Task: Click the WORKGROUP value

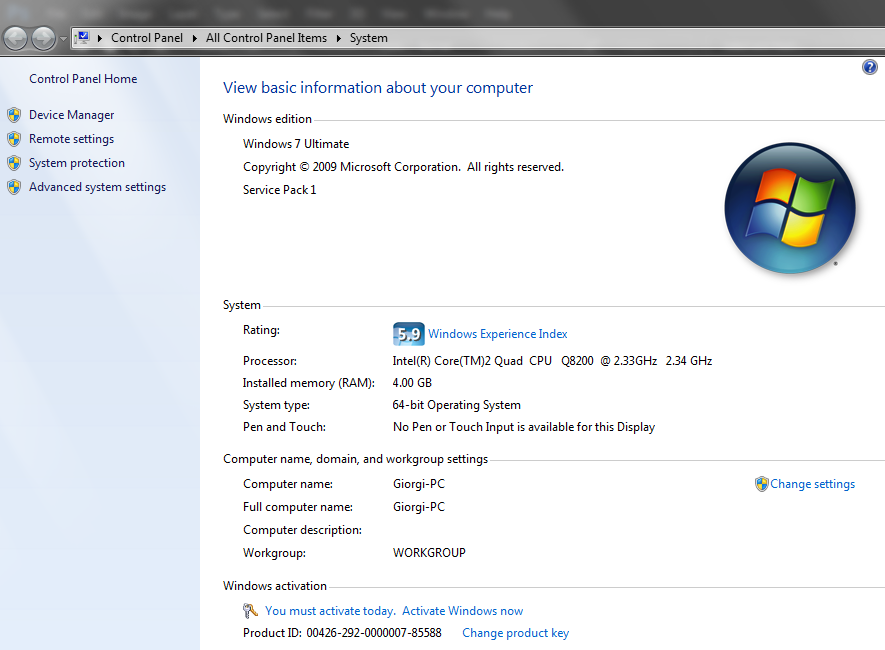Action: pyautogui.click(x=429, y=553)
